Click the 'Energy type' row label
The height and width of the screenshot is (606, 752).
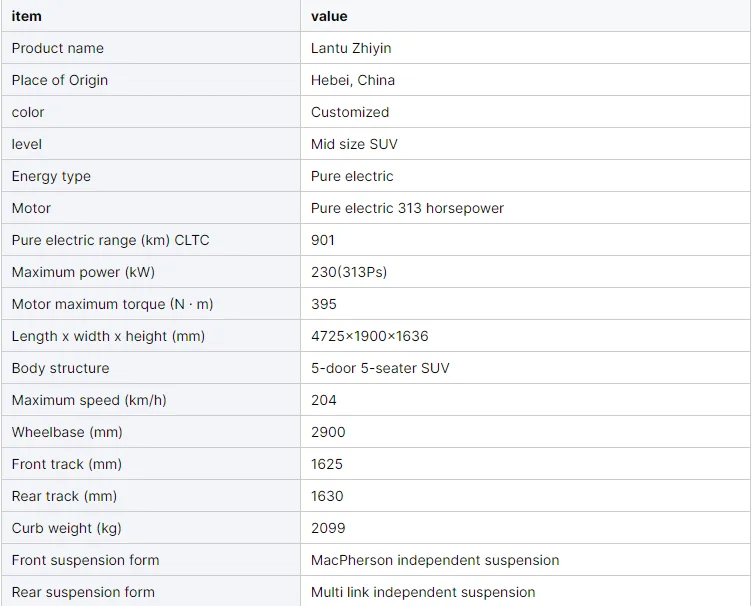tap(51, 176)
